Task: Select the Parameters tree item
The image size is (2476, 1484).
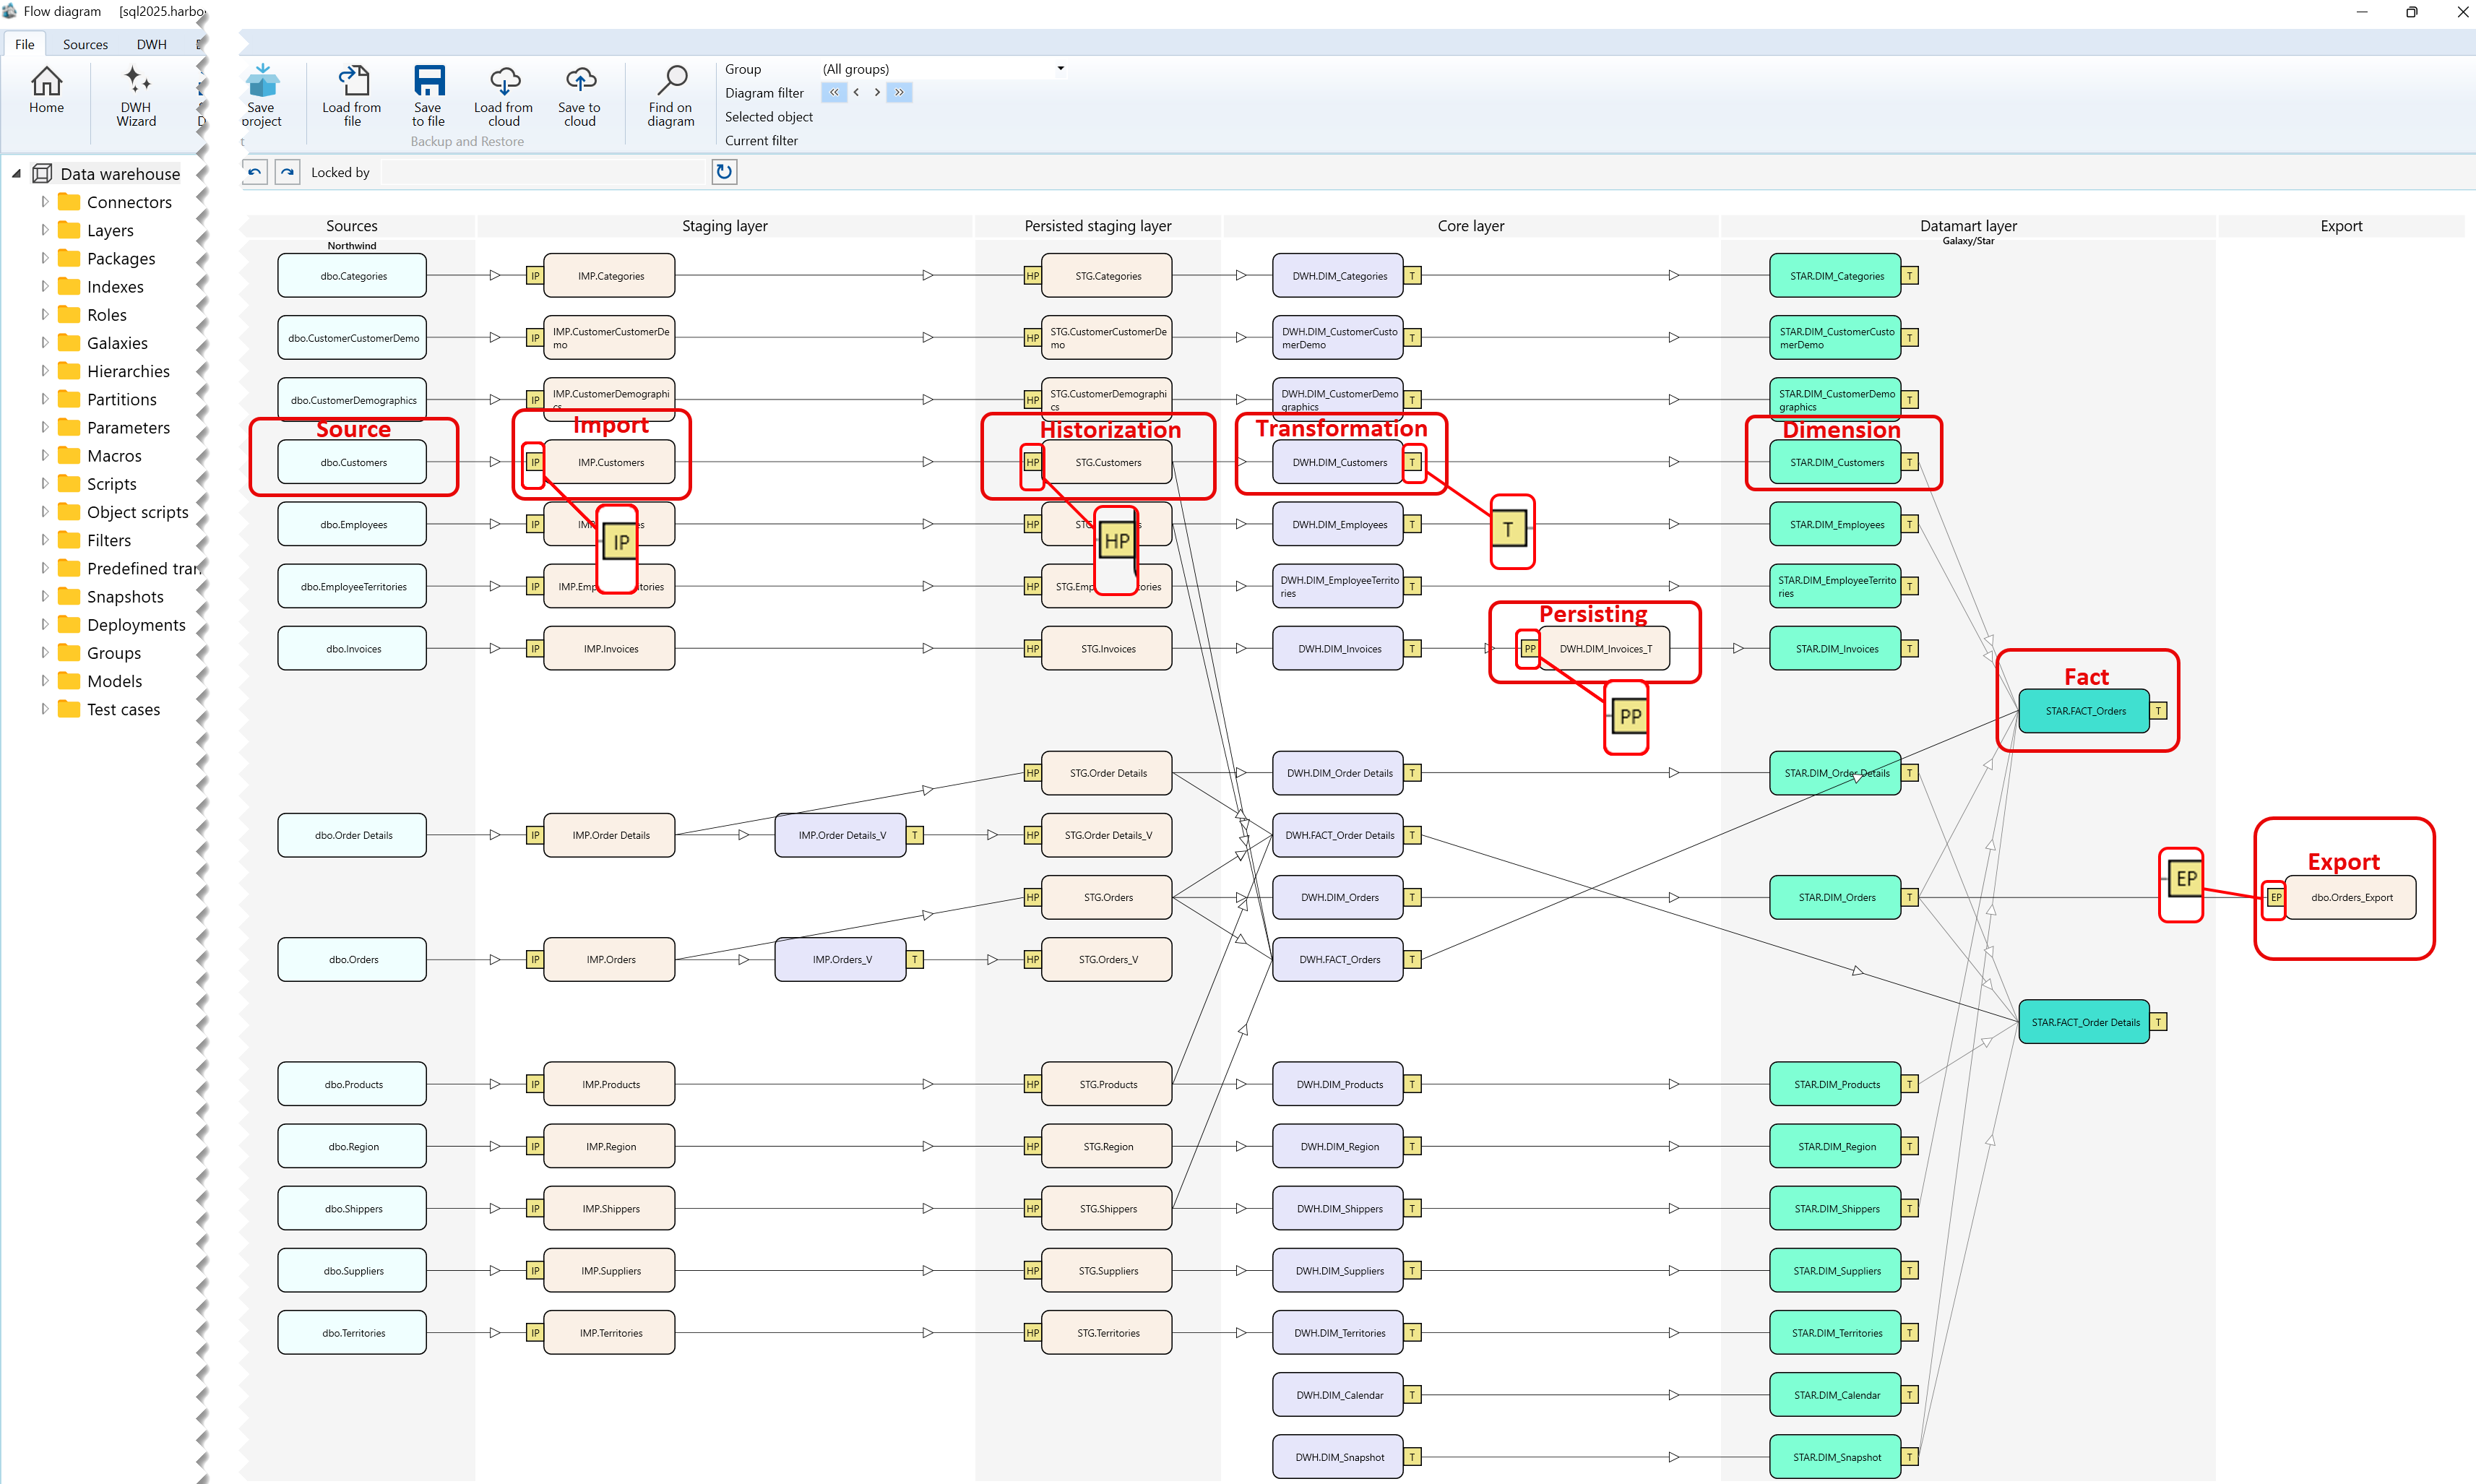Action: click(x=128, y=428)
